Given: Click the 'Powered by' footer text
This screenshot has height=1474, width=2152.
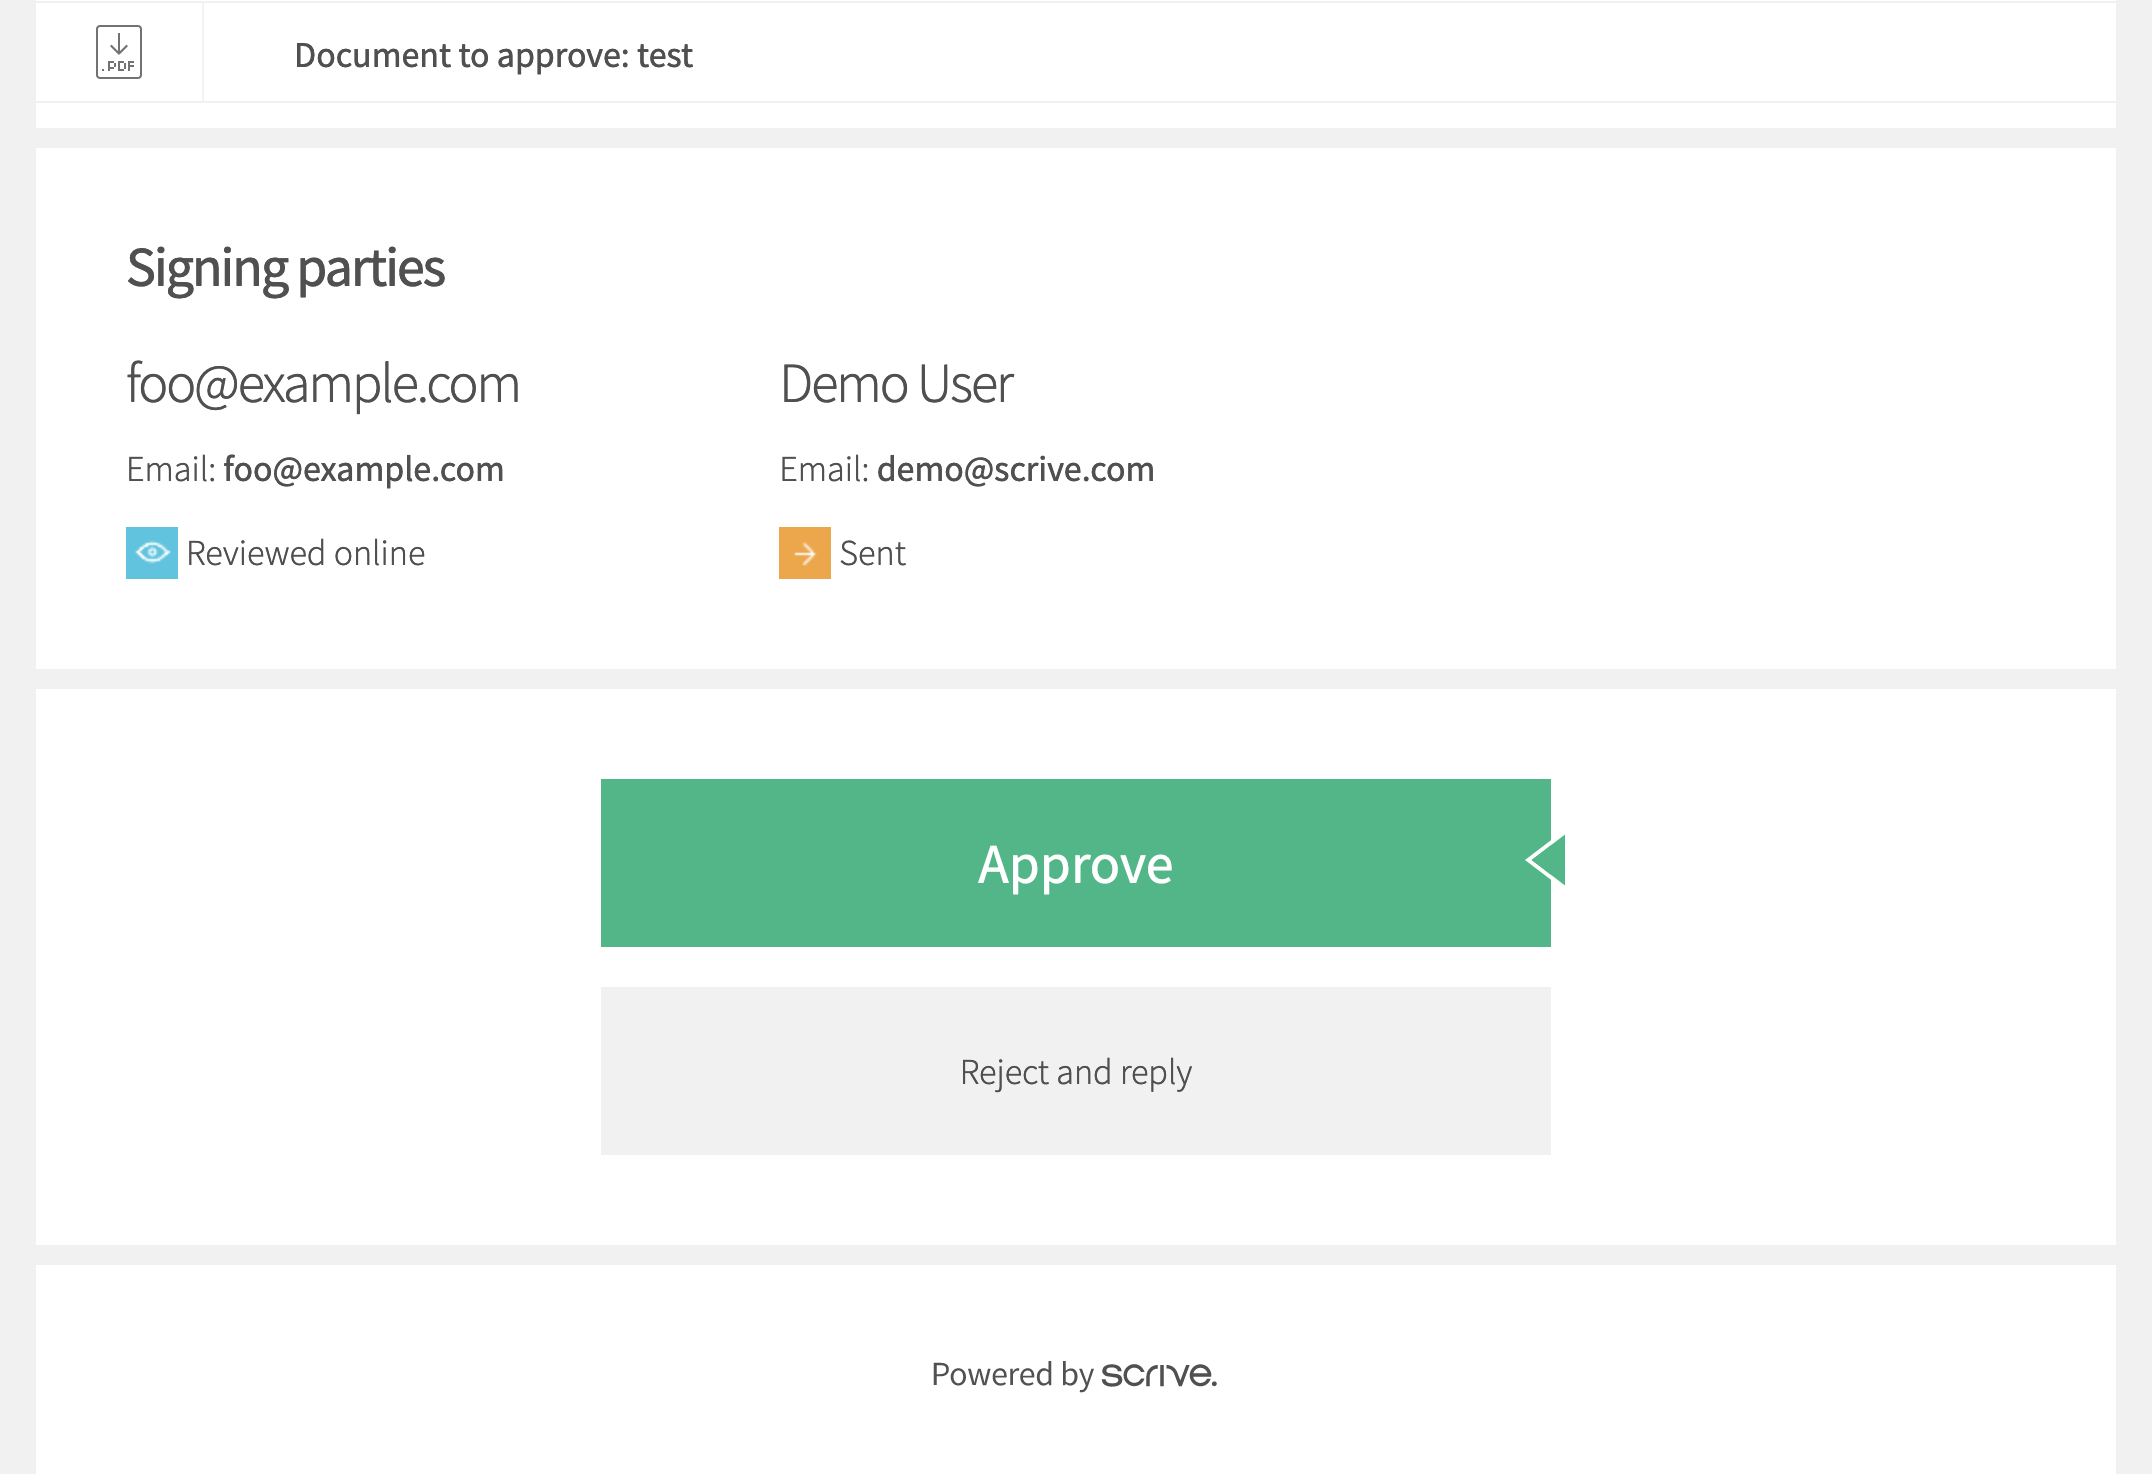Looking at the screenshot, I should pyautogui.click(x=1012, y=1375).
